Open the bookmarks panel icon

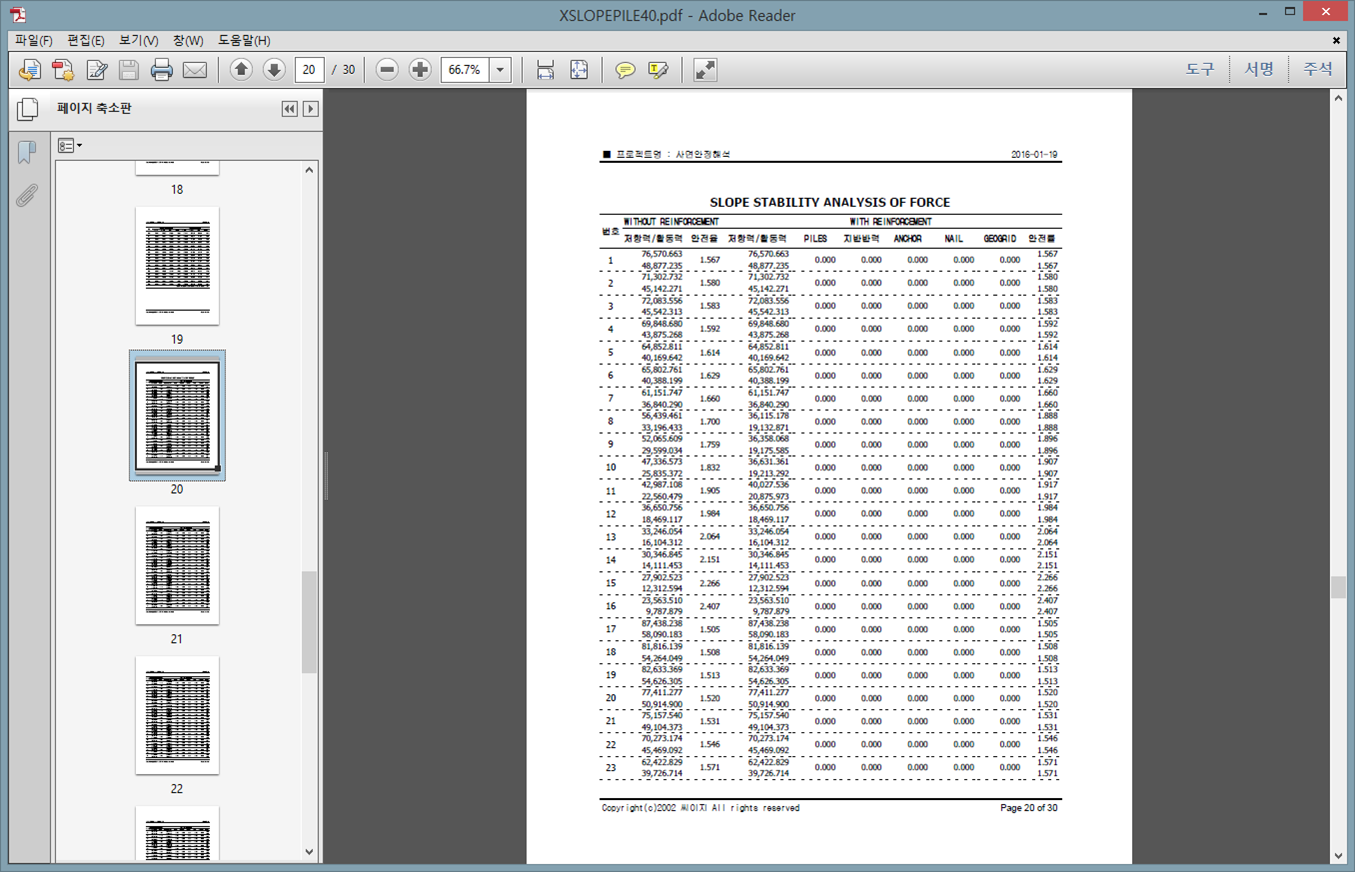point(27,152)
